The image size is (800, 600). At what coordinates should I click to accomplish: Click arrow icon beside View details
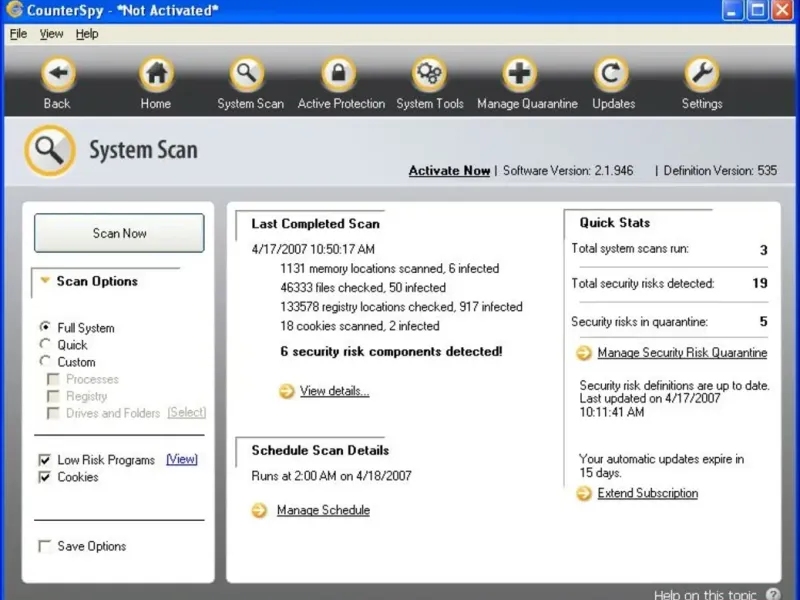287,391
